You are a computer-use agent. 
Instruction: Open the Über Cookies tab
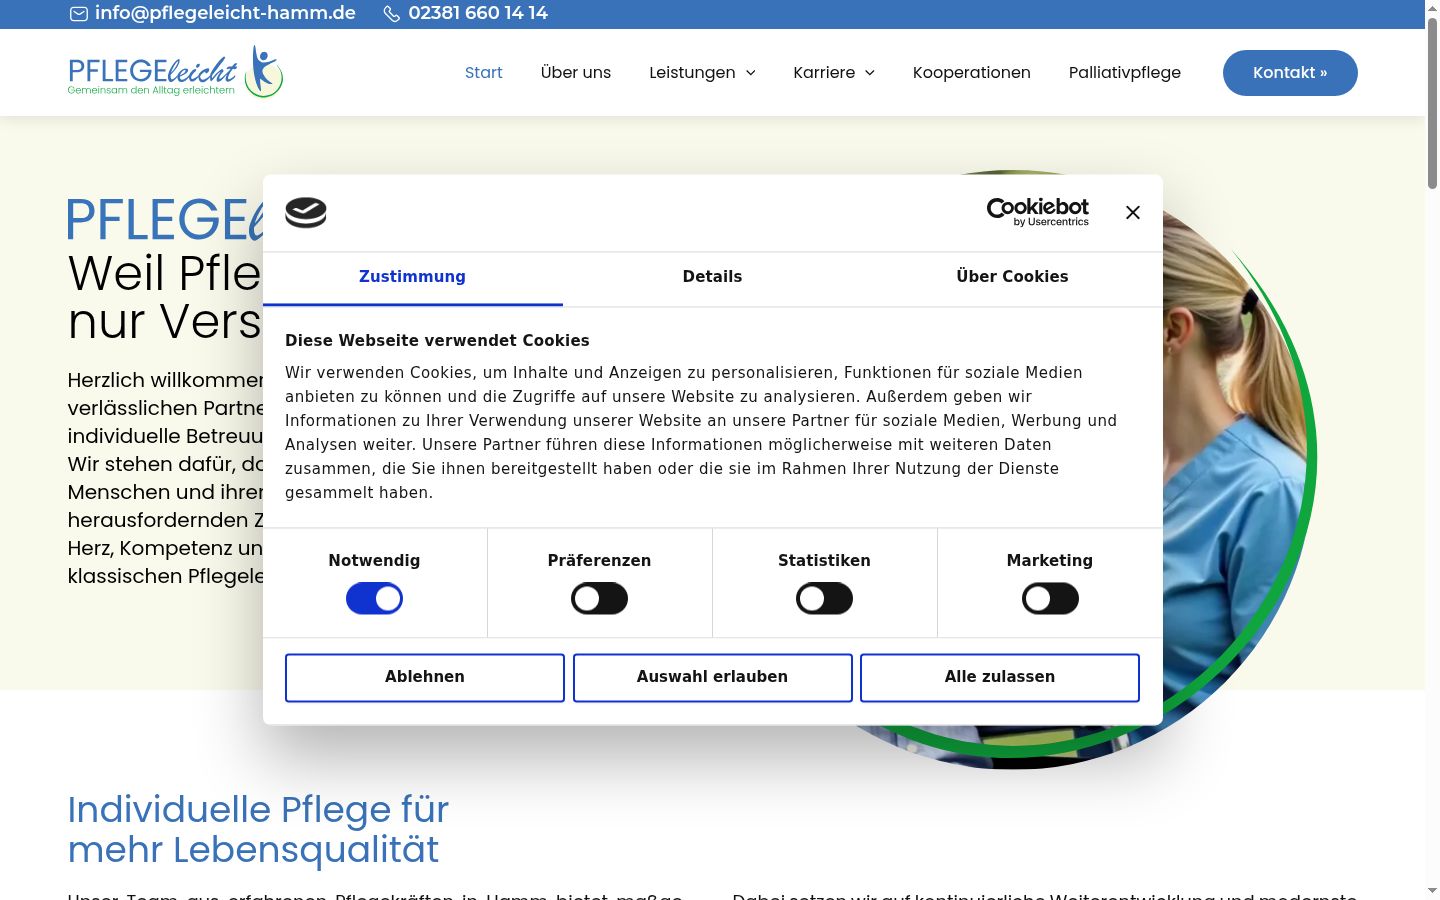tap(1012, 277)
